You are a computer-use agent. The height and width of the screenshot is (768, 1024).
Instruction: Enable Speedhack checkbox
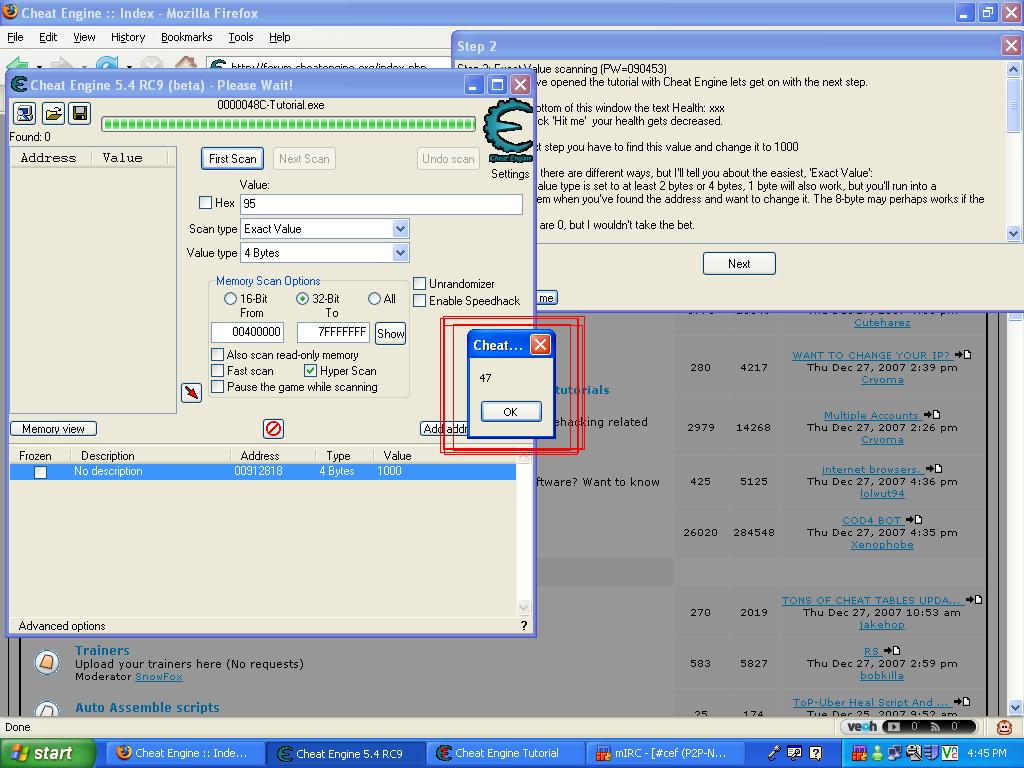[x=420, y=300]
